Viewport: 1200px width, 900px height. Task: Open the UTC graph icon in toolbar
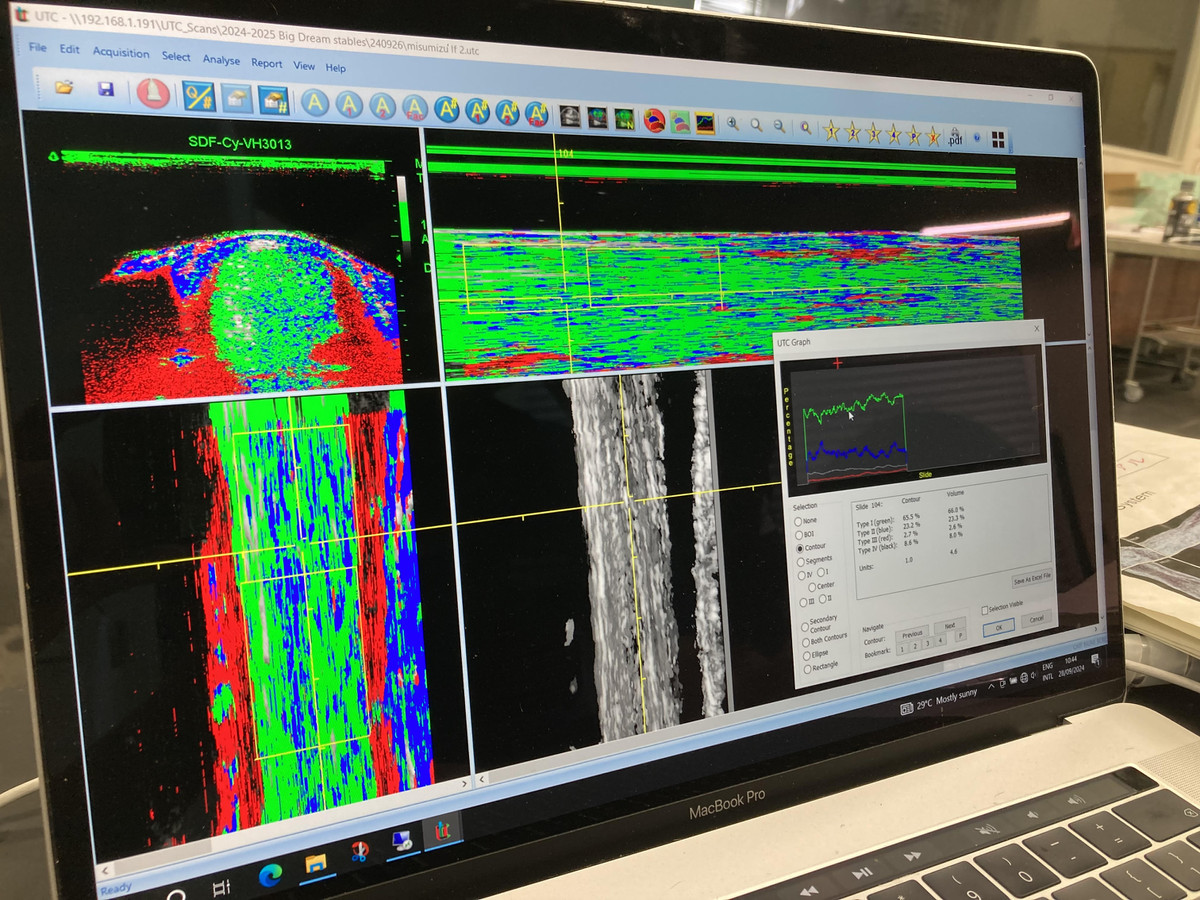tap(706, 122)
